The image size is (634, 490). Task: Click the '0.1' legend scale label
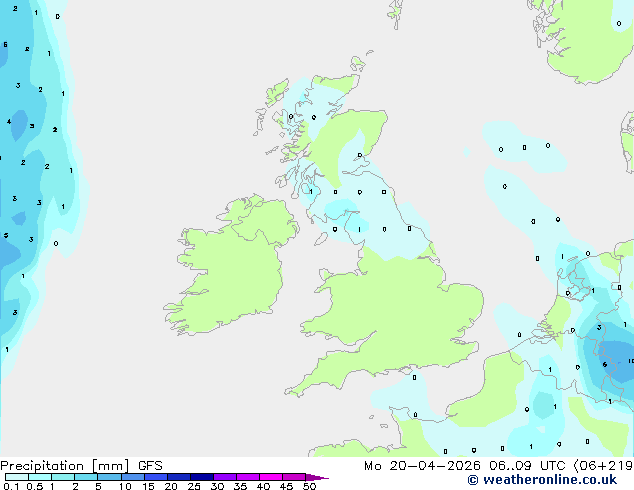click(11, 486)
